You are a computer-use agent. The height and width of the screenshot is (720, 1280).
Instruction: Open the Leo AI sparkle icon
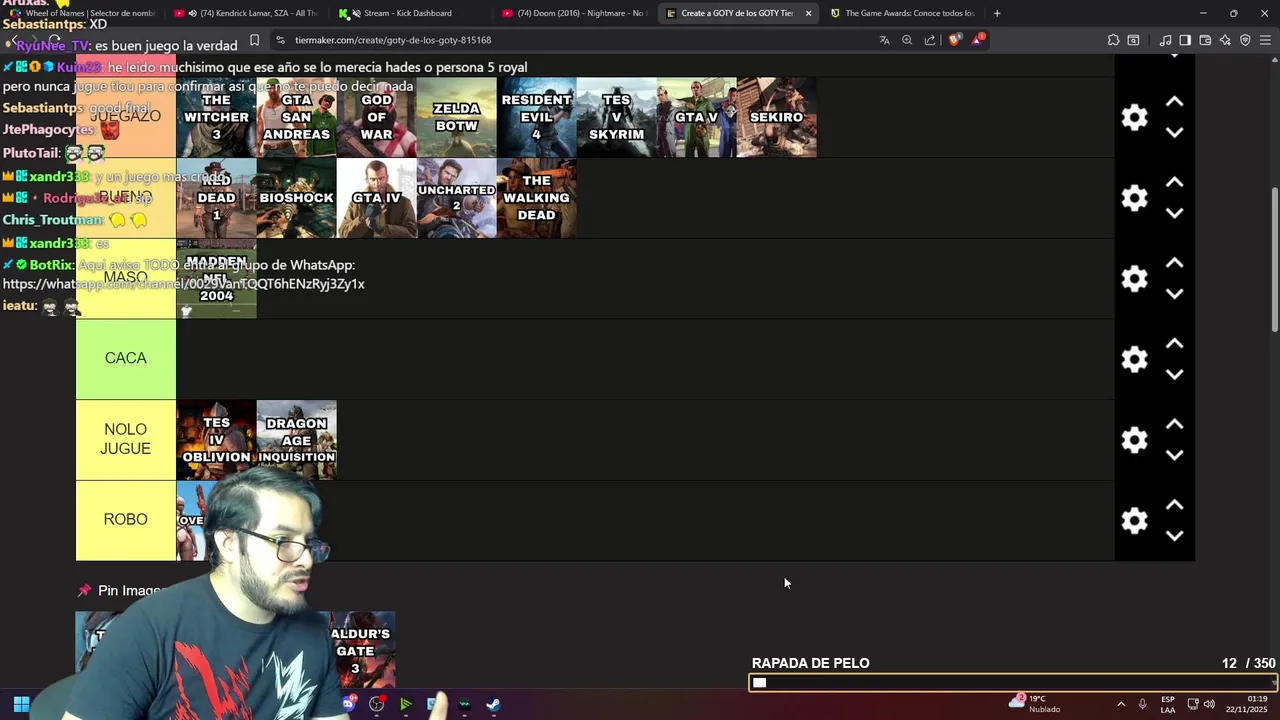[1225, 40]
